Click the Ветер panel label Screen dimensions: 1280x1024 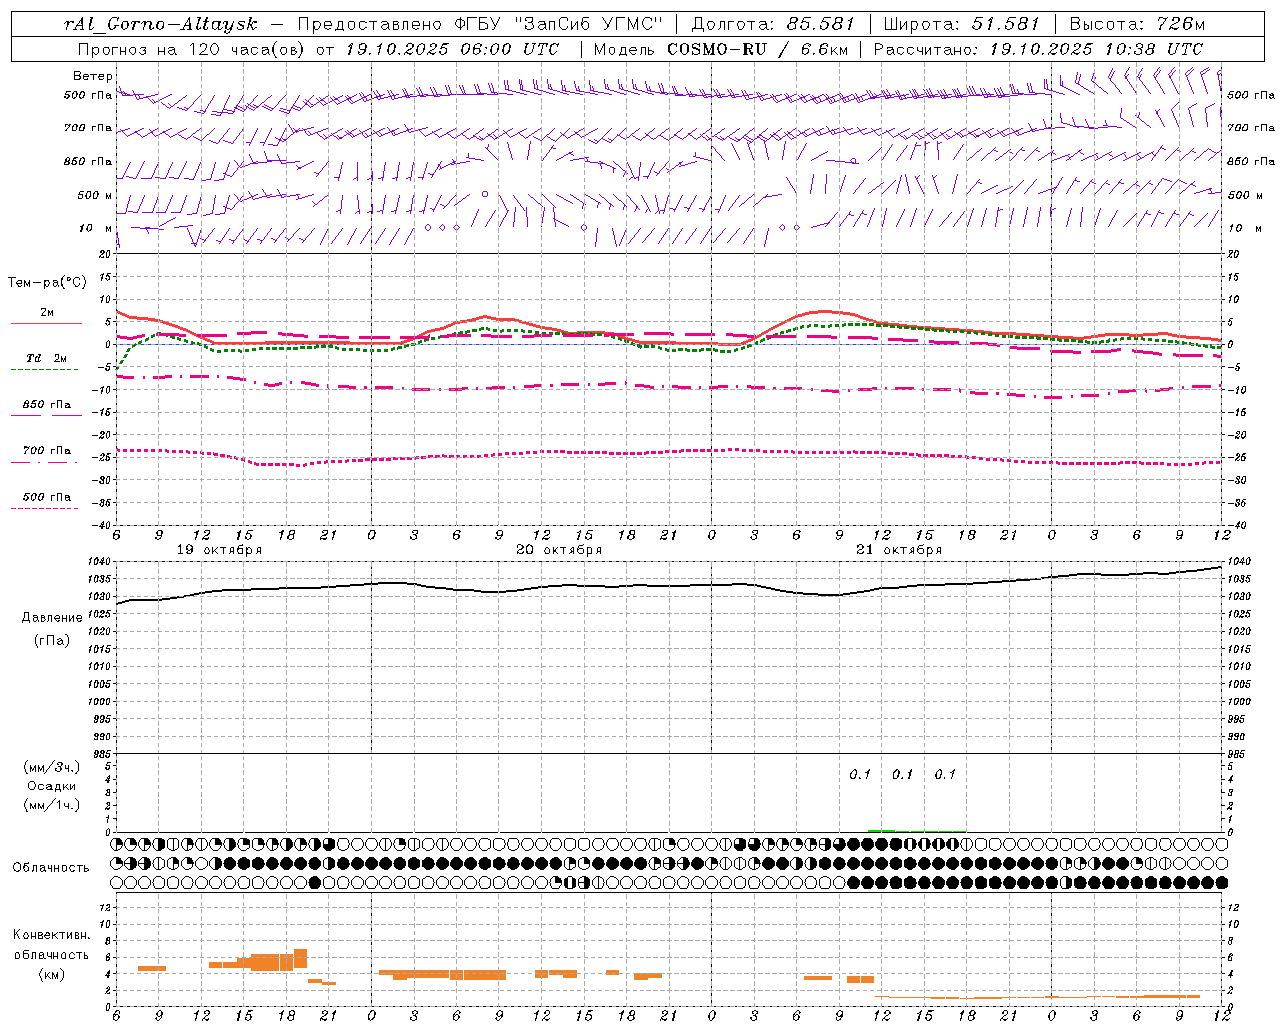click(93, 76)
